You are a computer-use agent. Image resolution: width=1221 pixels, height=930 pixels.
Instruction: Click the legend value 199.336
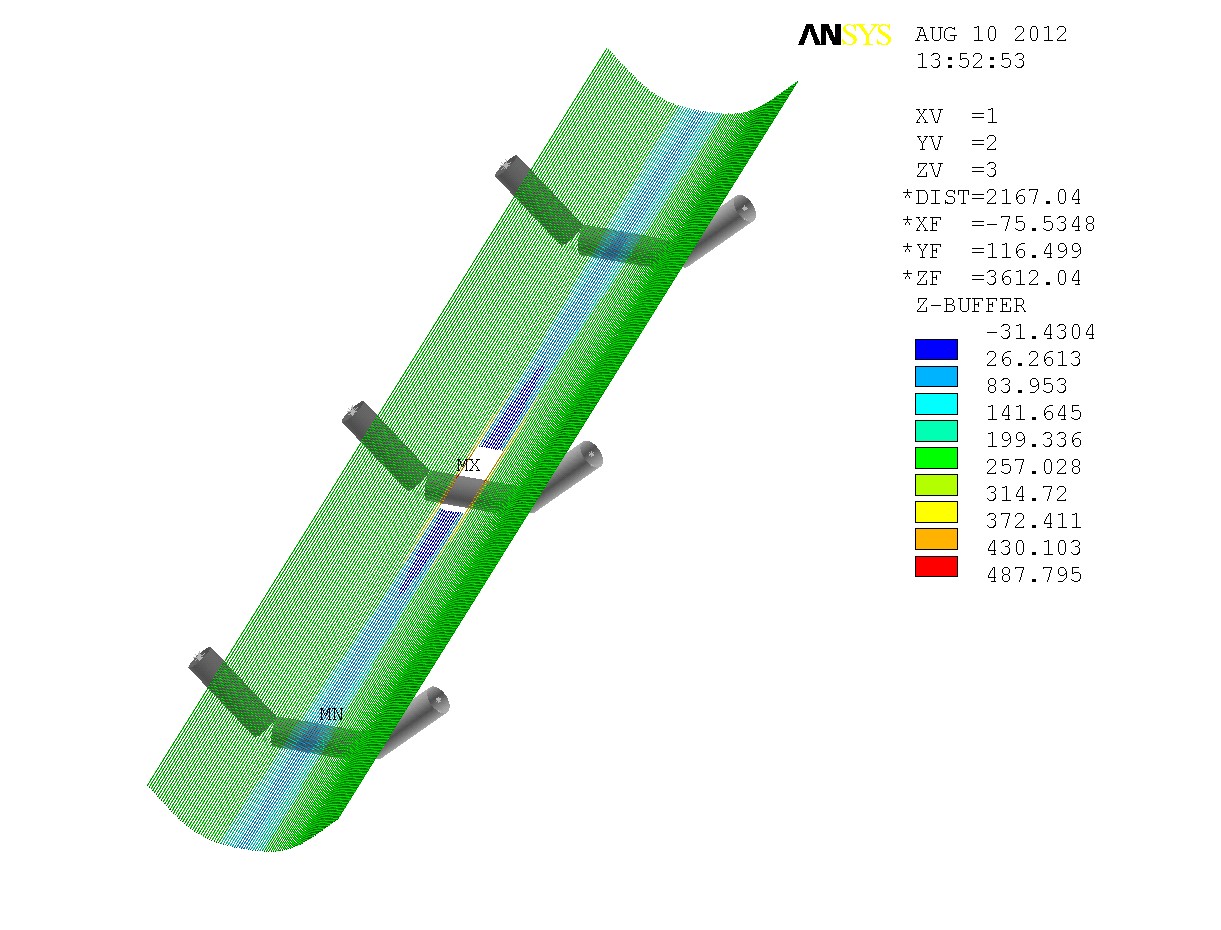[x=1034, y=440]
